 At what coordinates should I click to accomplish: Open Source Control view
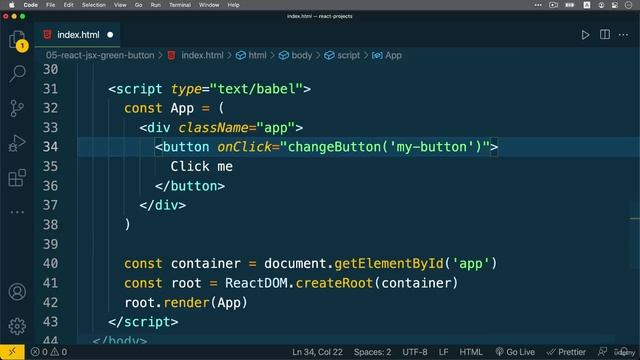17,109
